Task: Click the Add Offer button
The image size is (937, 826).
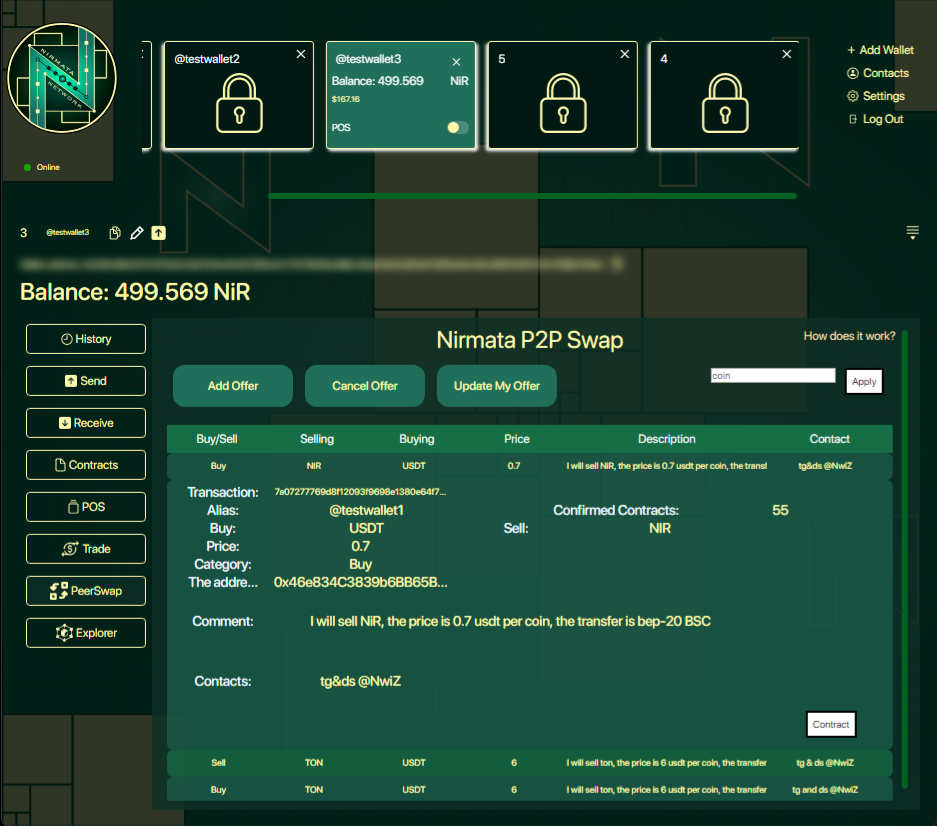Action: 233,386
